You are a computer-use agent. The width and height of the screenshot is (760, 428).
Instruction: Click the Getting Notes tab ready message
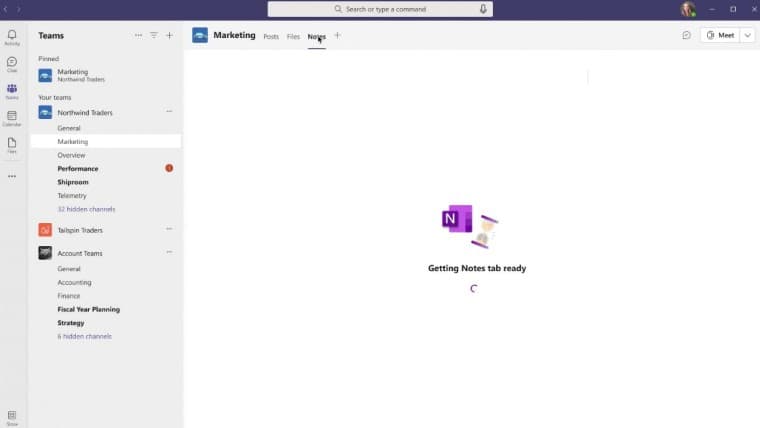point(477,268)
